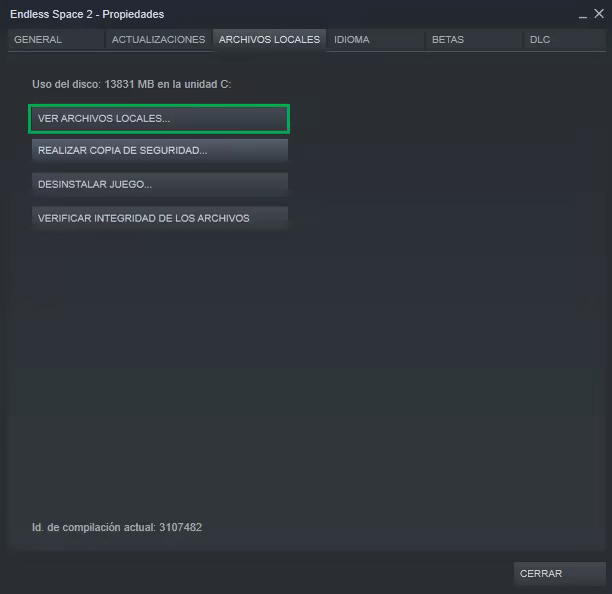
Task: Minimize the Endless Space 2 properties window
Action: click(583, 15)
